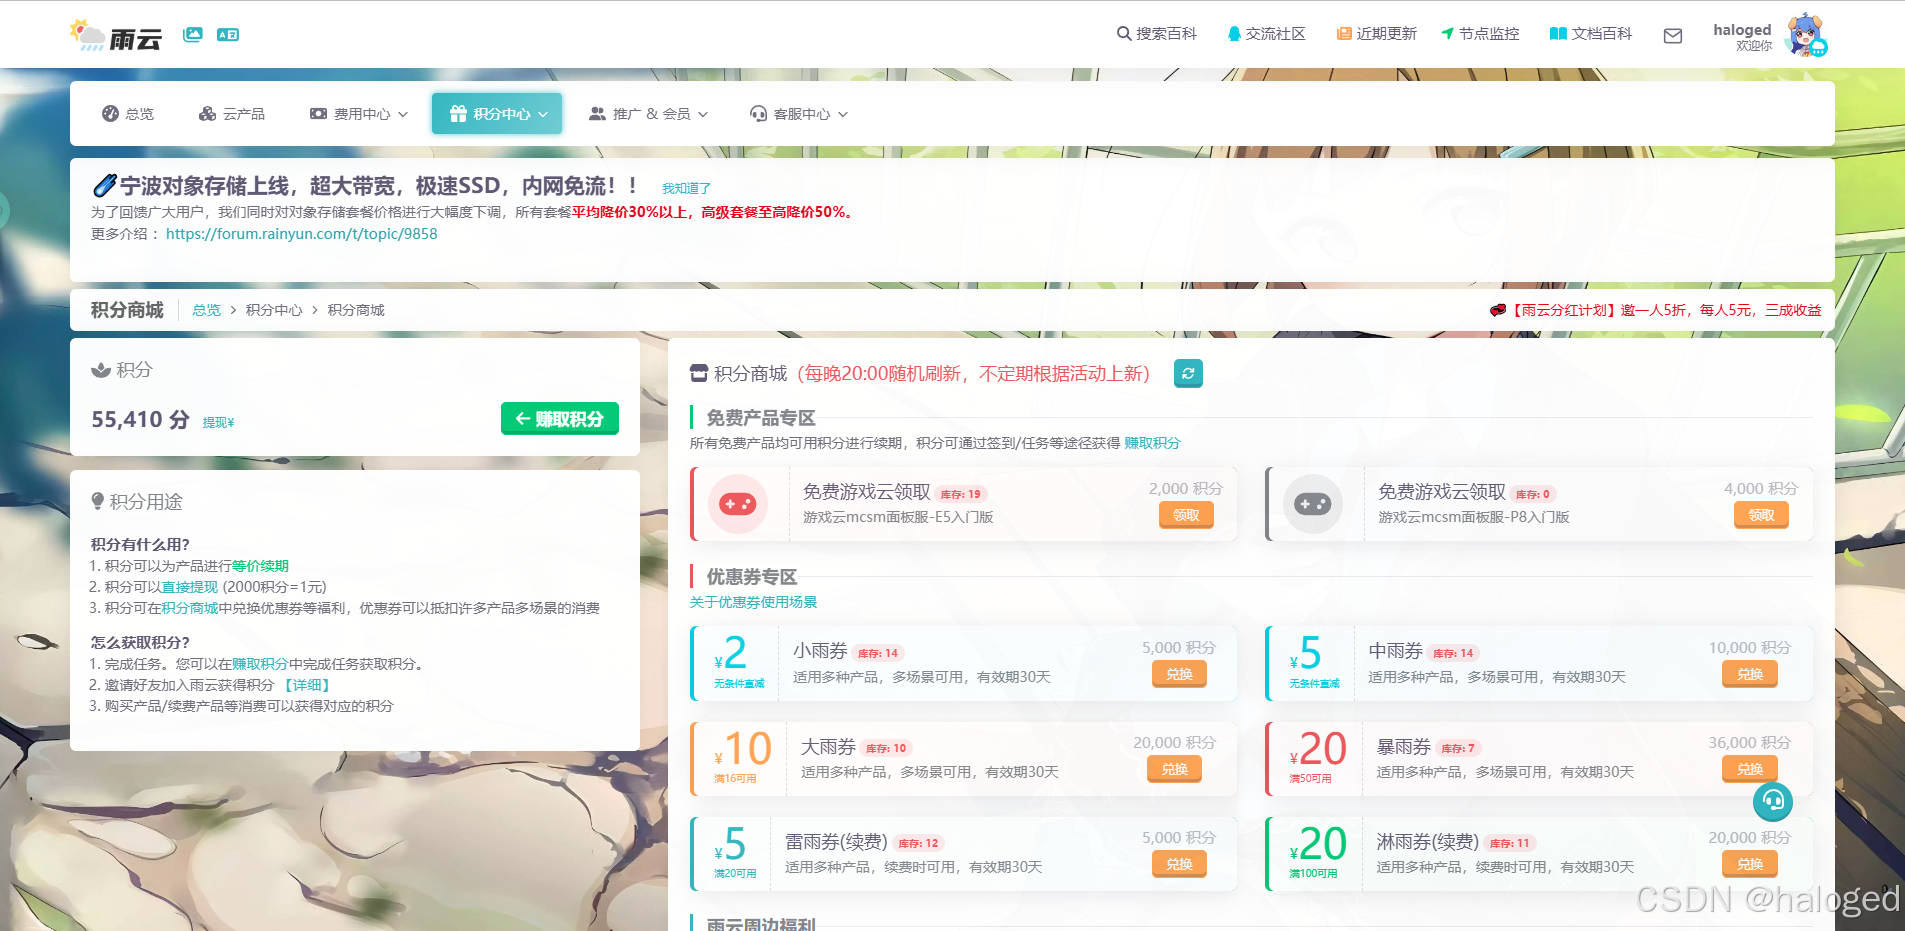This screenshot has width=1905, height=931.
Task: Go to 交流社区 in the top bar
Action: click(x=1266, y=34)
